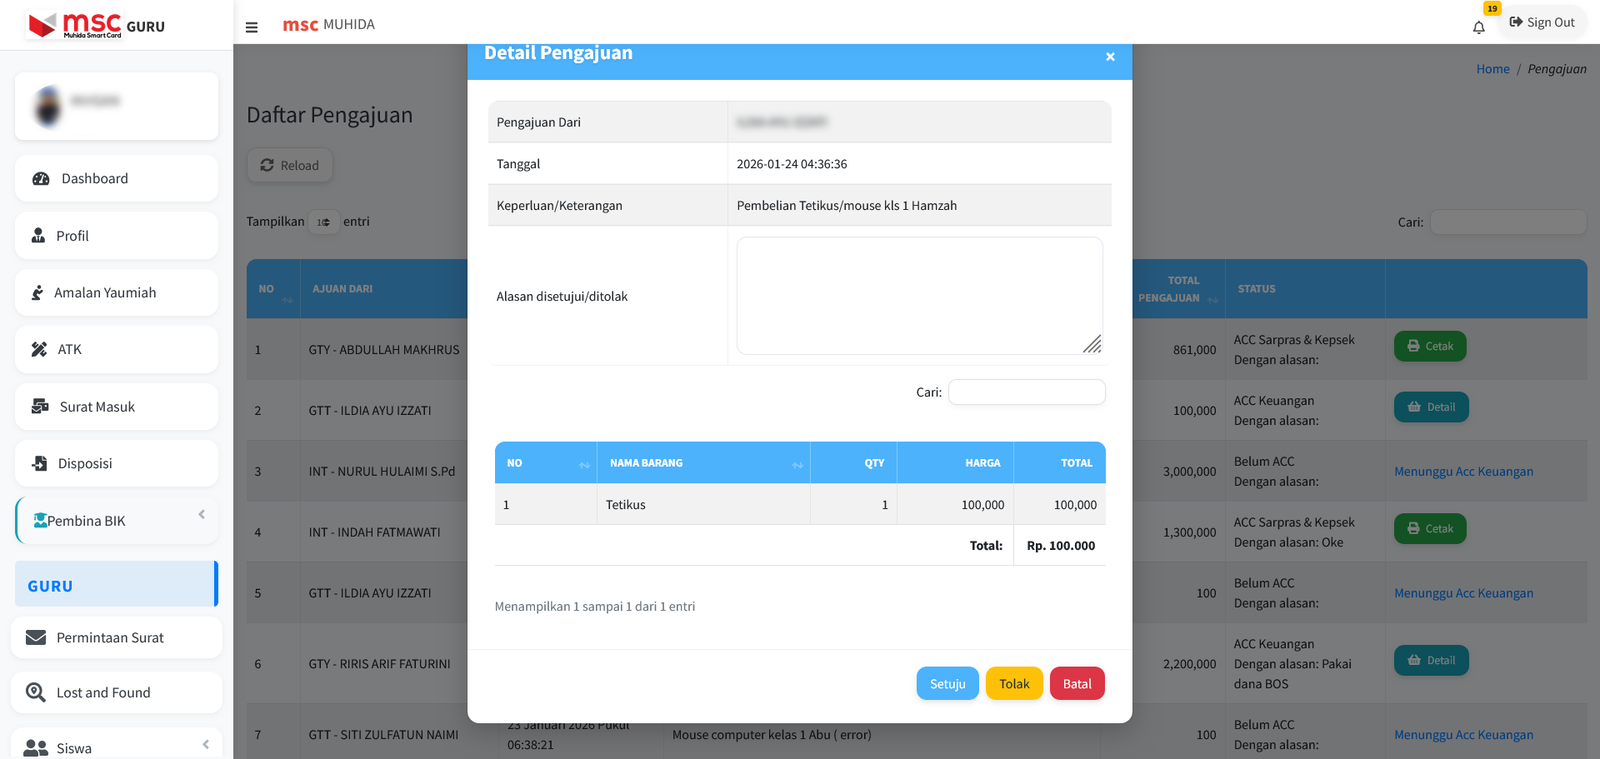Click the Siswa users icon

pyautogui.click(x=36, y=747)
